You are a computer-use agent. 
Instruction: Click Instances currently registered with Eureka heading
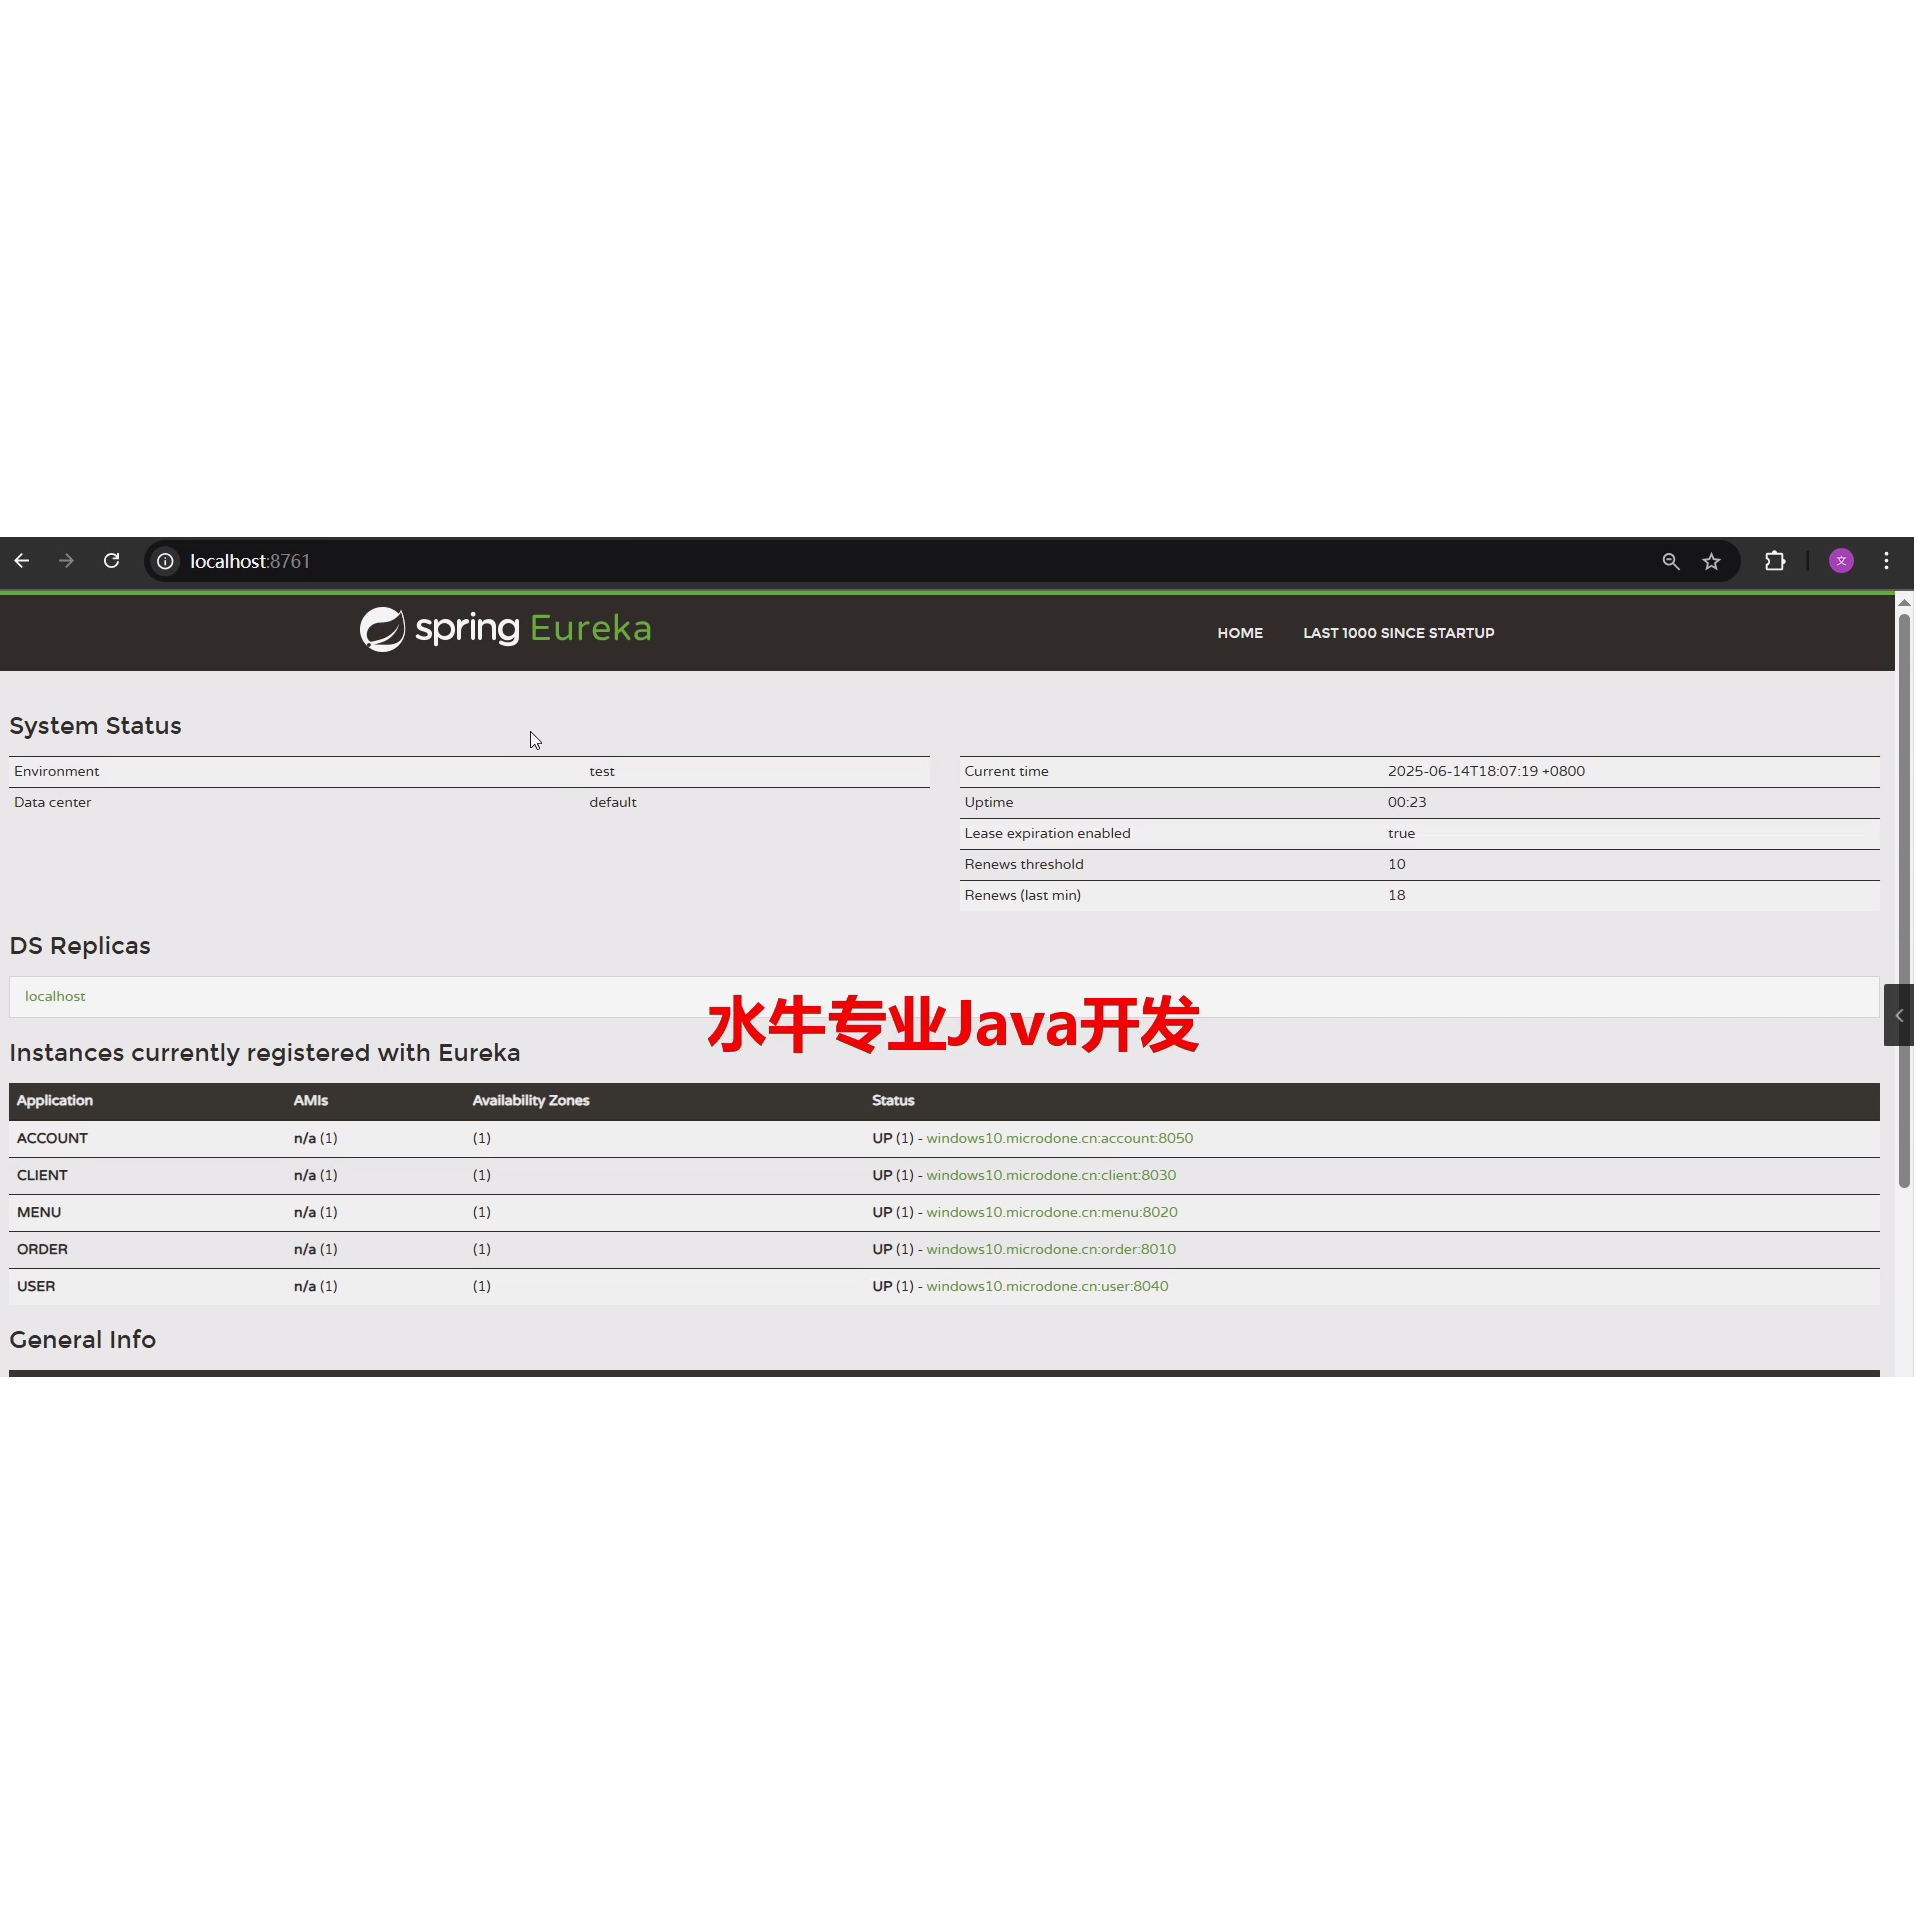coord(265,1053)
